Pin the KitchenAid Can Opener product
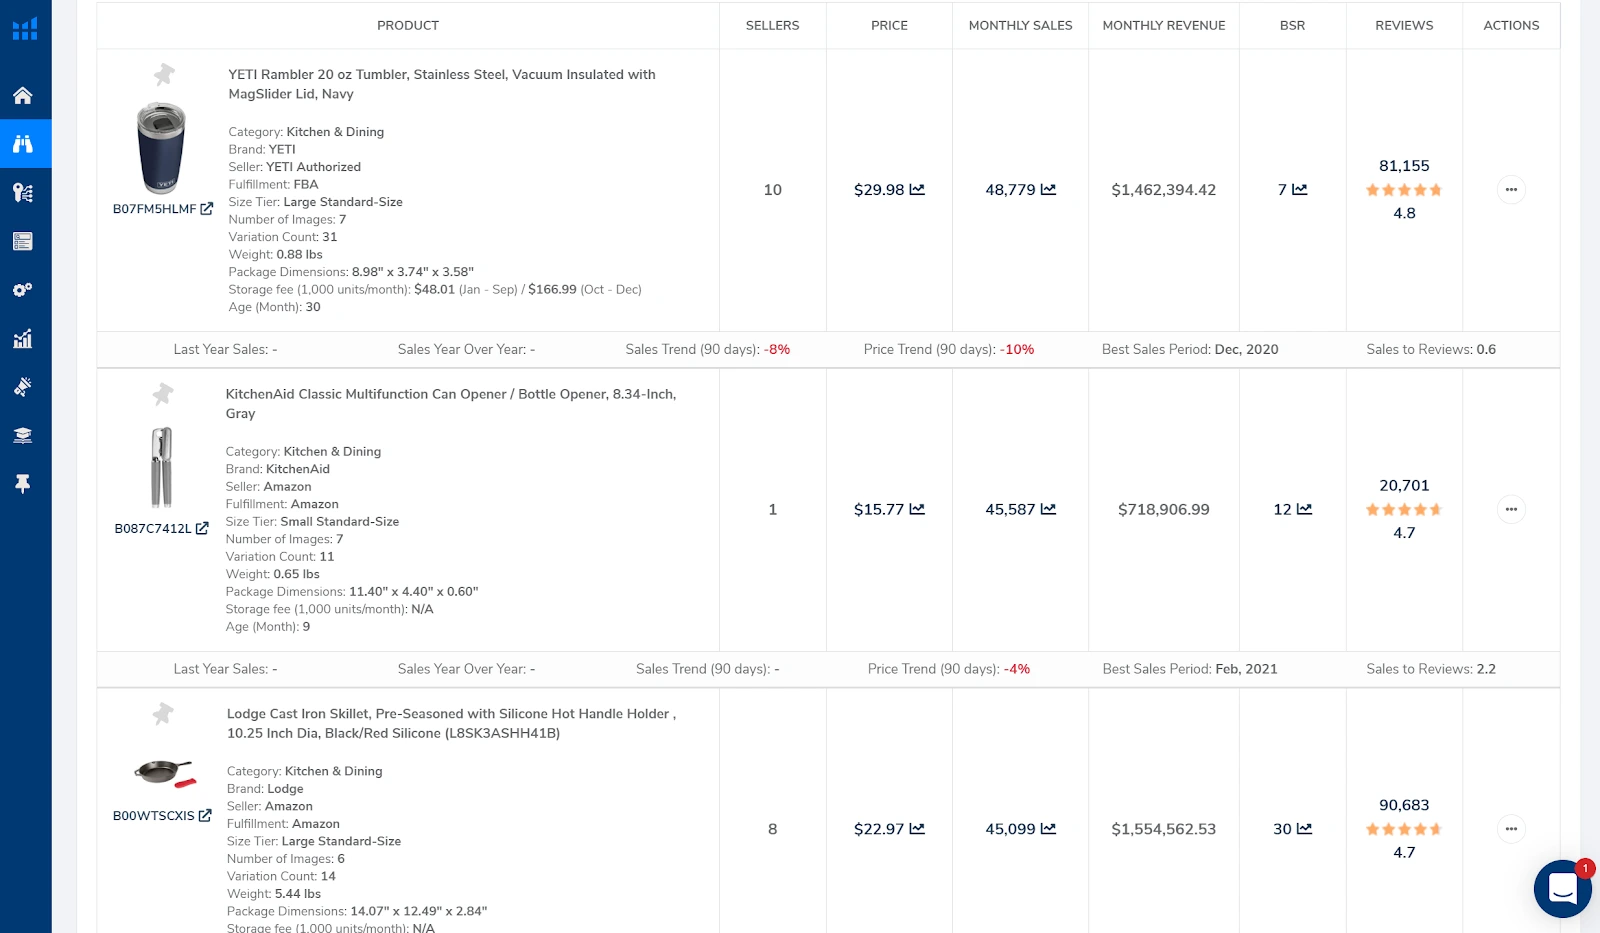1600x933 pixels. pyautogui.click(x=163, y=394)
